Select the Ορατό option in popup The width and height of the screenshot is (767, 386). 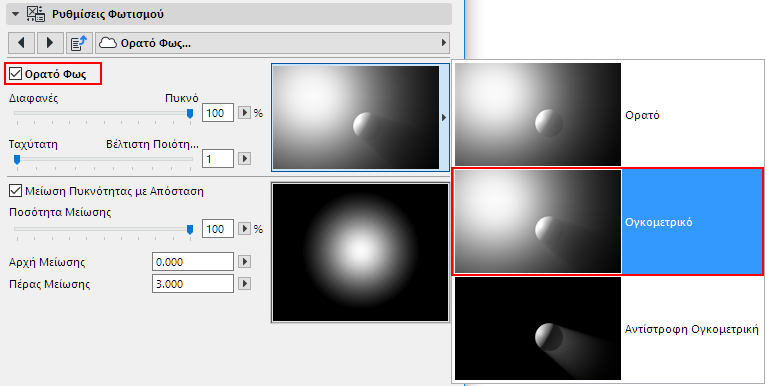coord(608,114)
